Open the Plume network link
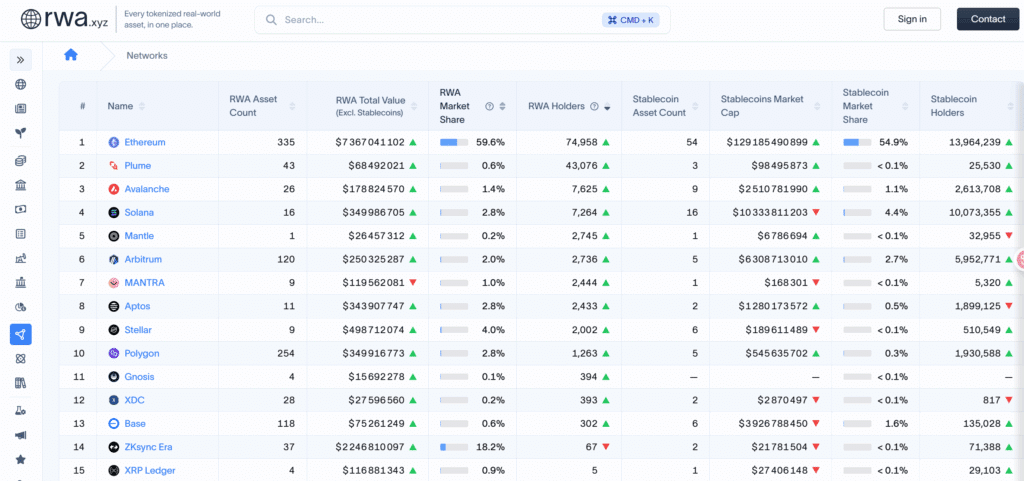This screenshot has height=481, width=1024. pyautogui.click(x=138, y=166)
